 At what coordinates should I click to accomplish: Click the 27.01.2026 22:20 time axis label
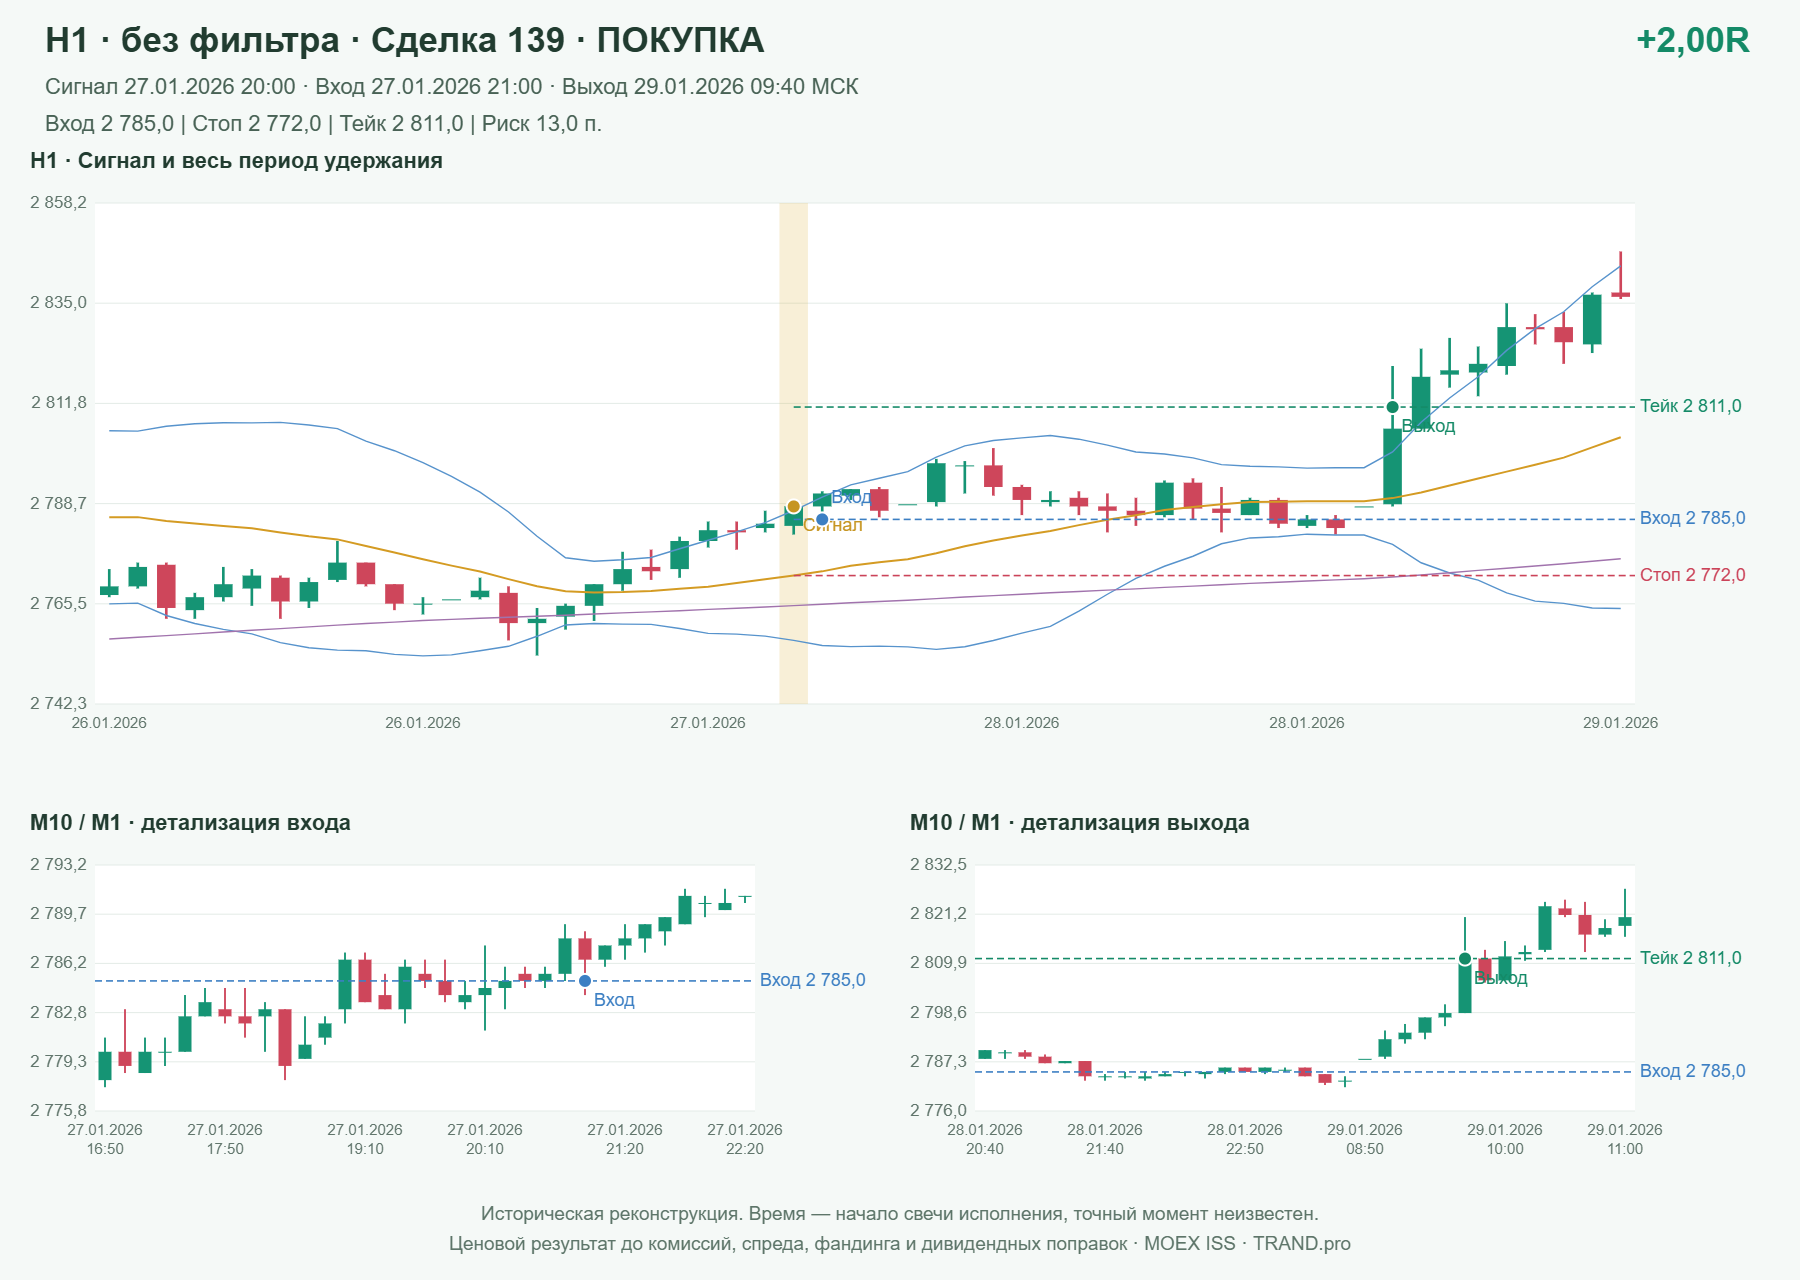[x=745, y=1139]
